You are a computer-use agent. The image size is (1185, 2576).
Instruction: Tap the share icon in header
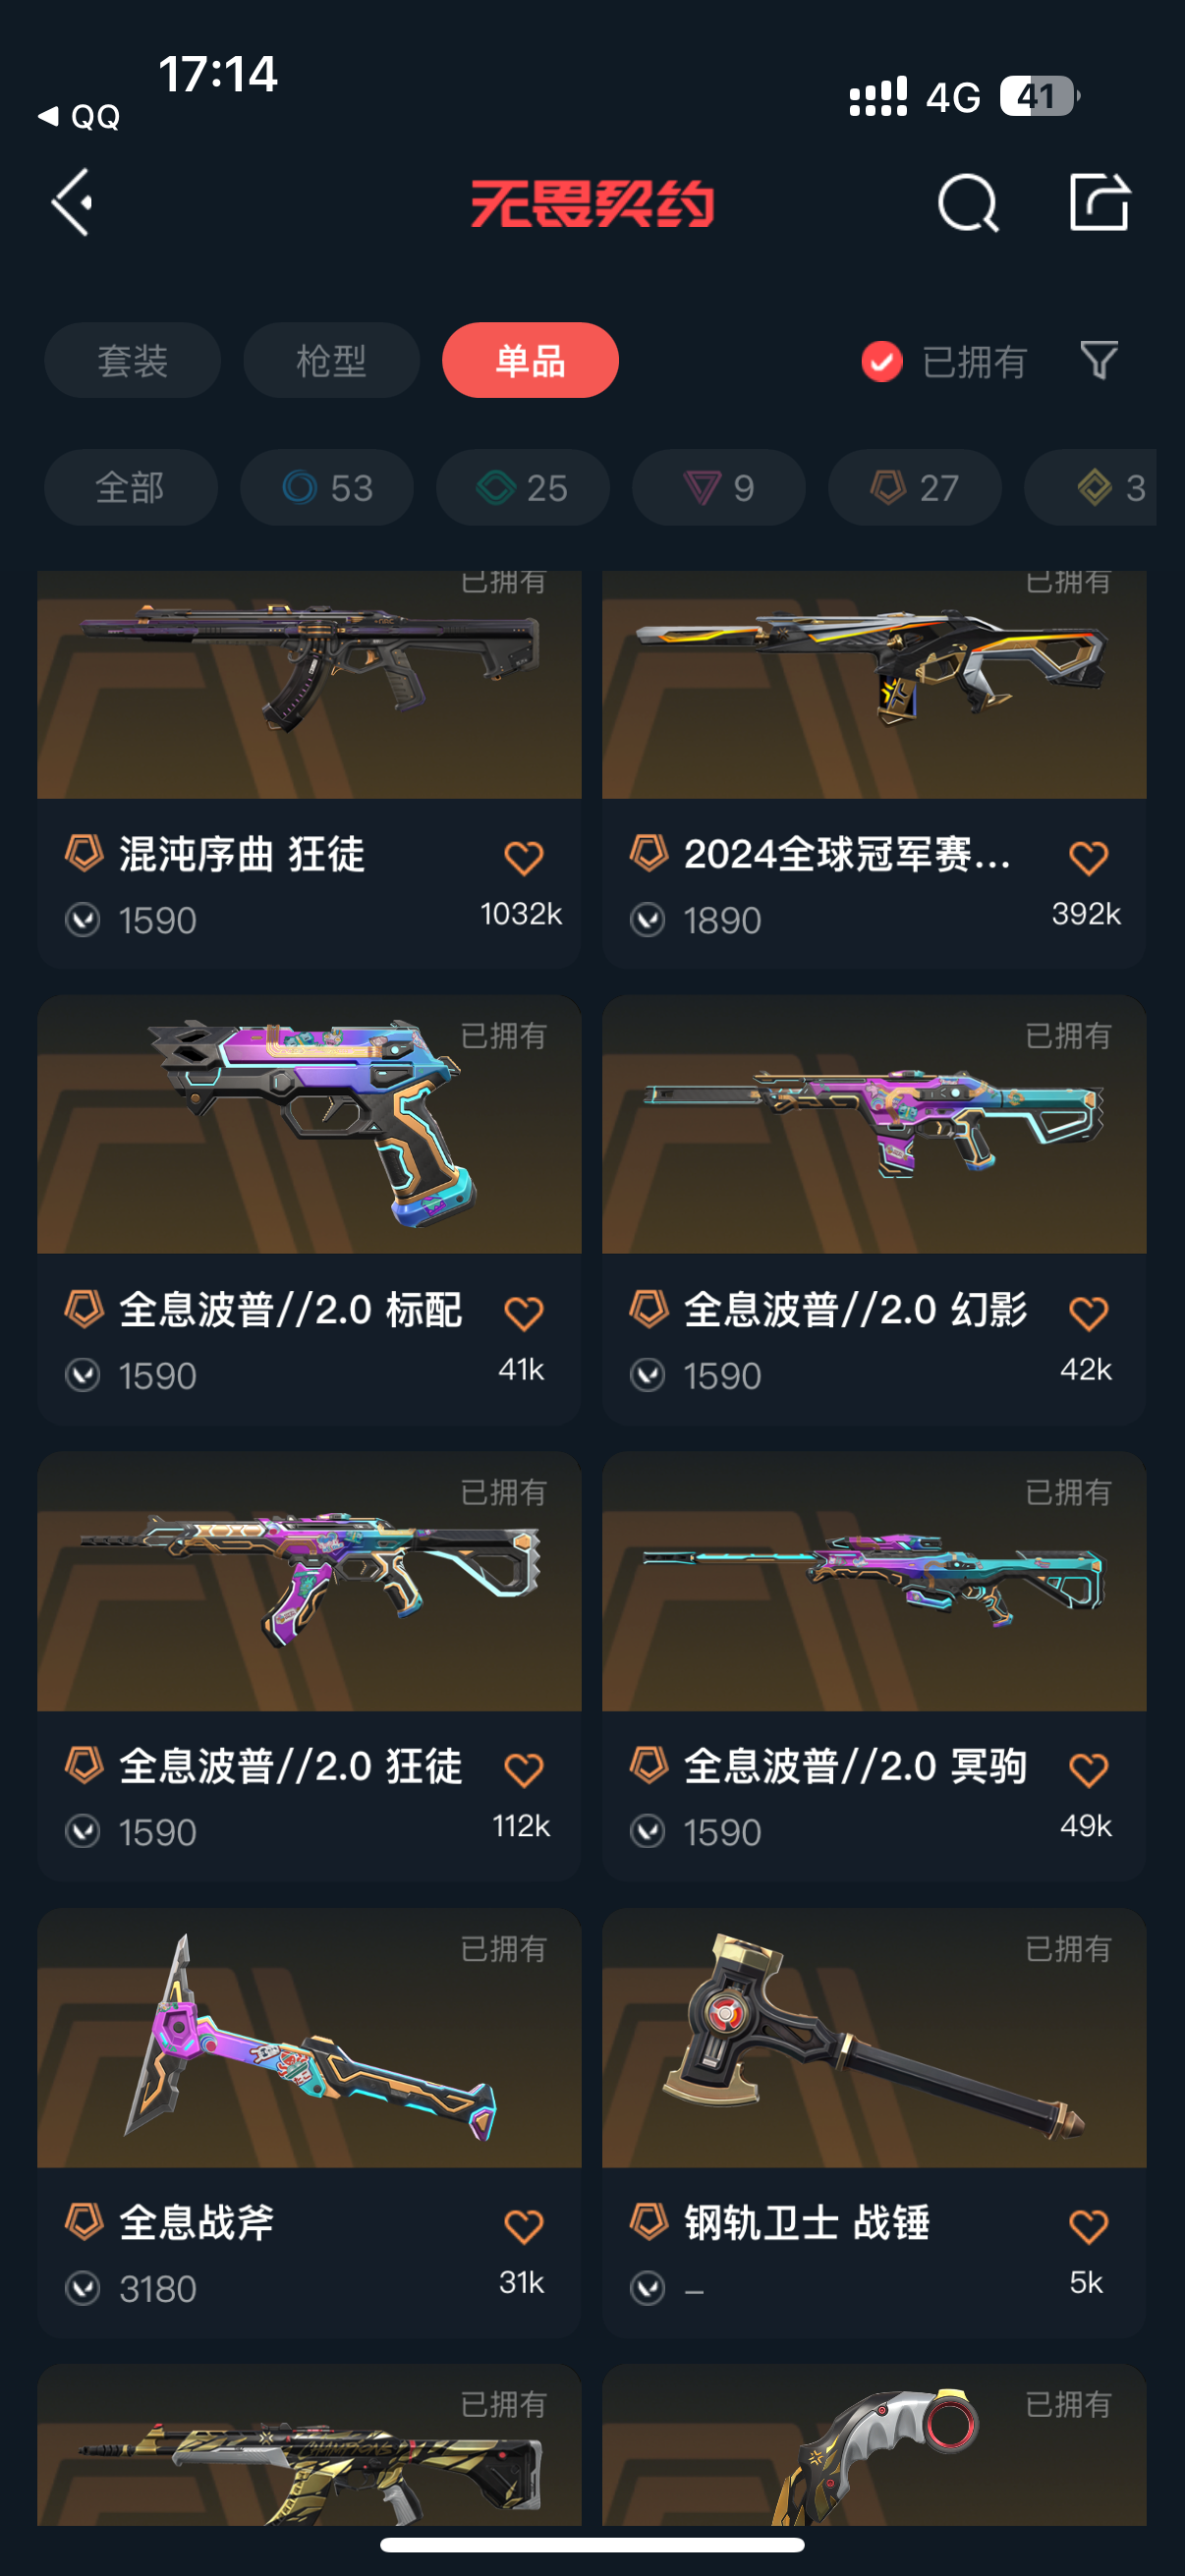pyautogui.click(x=1099, y=203)
